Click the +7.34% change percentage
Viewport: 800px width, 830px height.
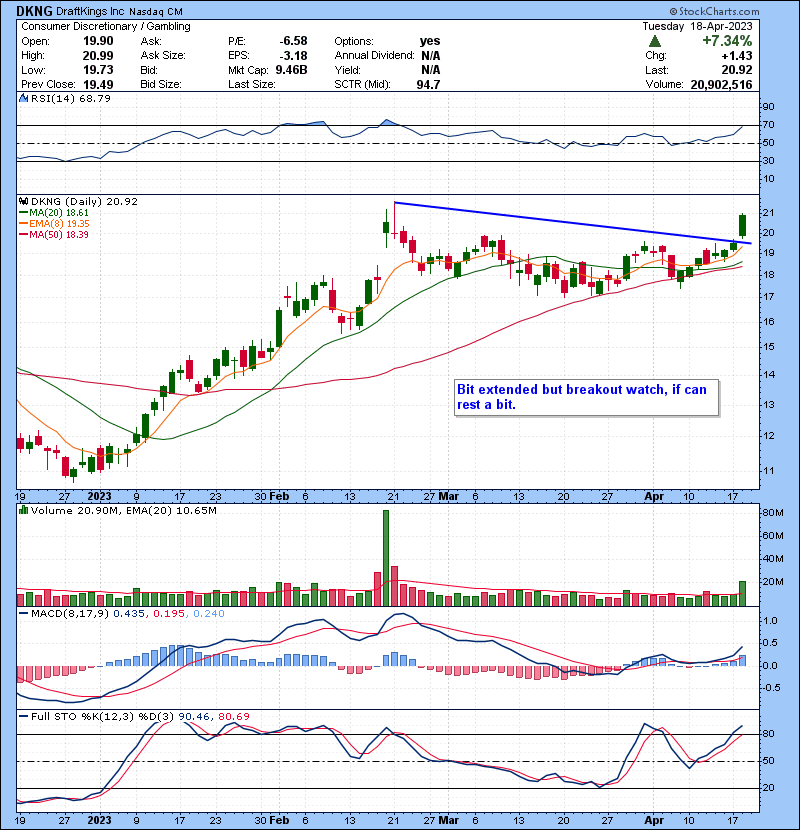click(x=727, y=41)
